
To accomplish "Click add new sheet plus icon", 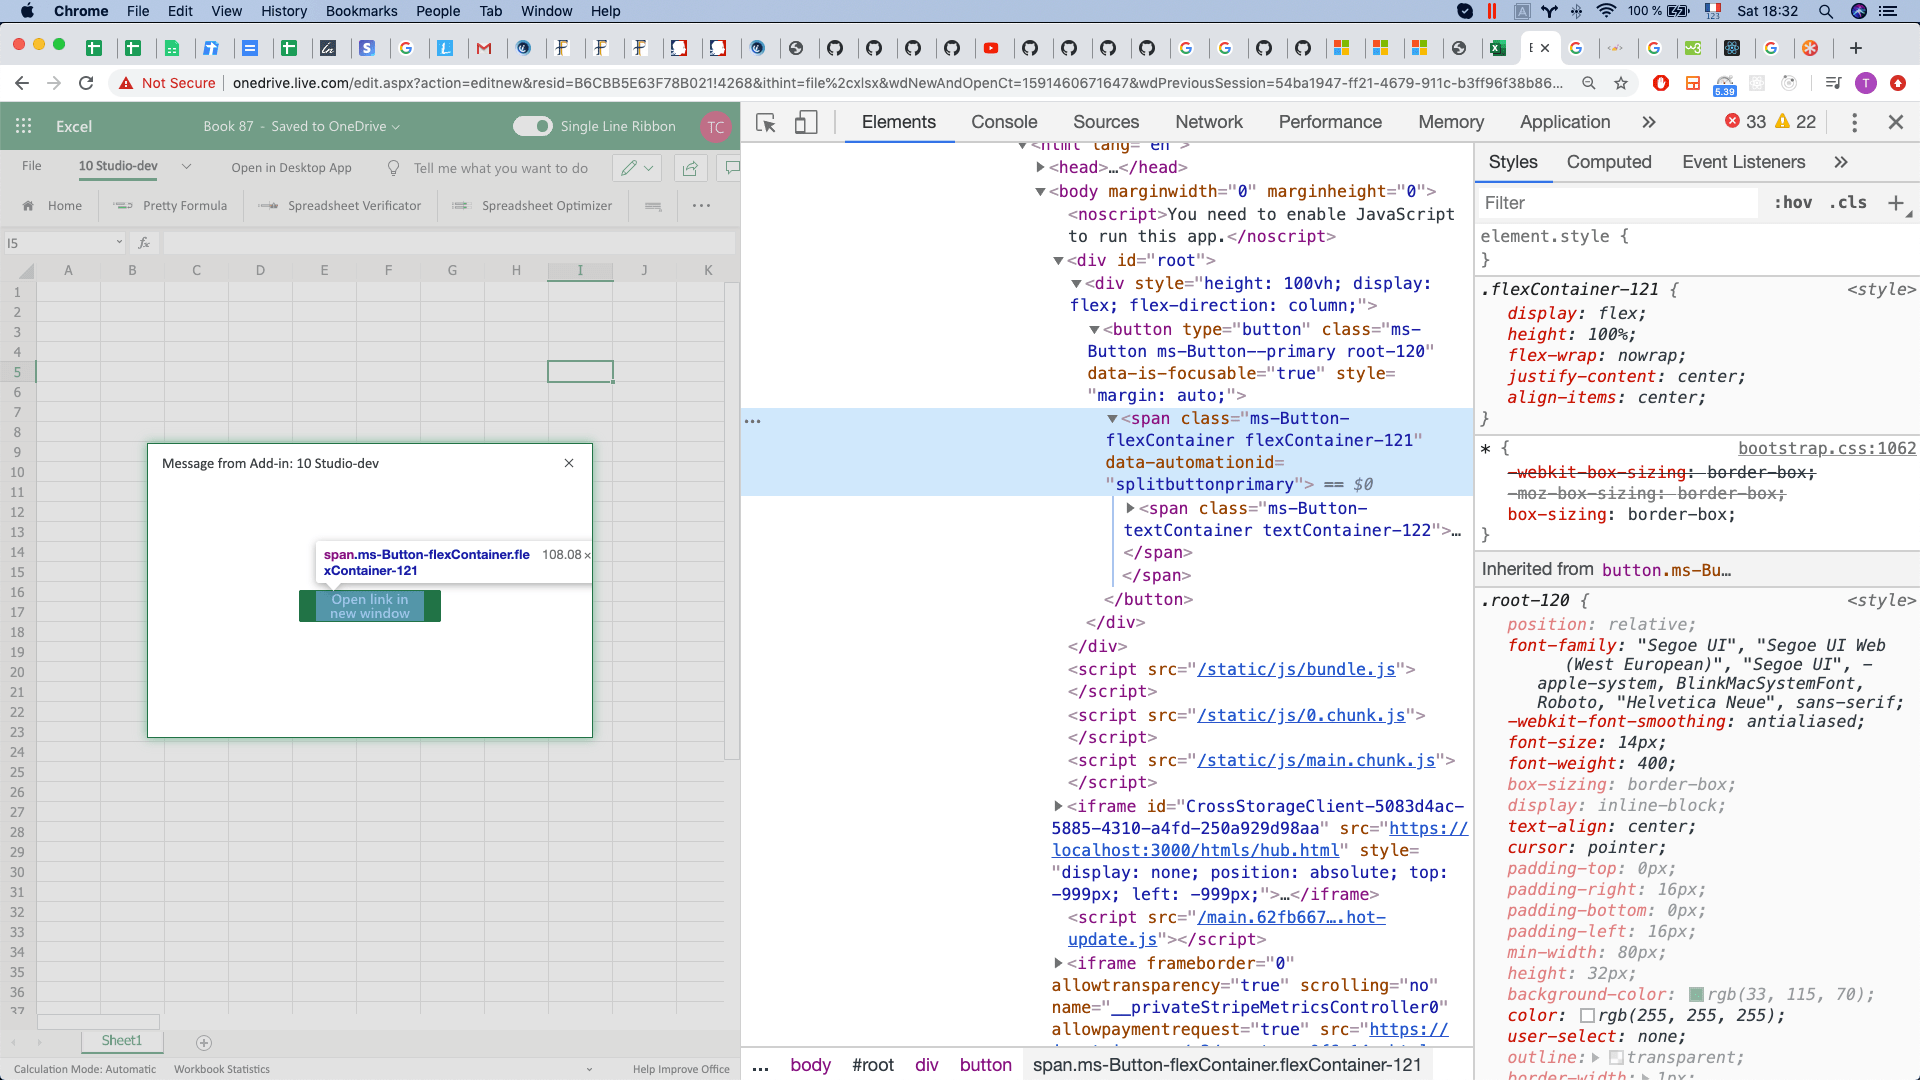I will (204, 1042).
